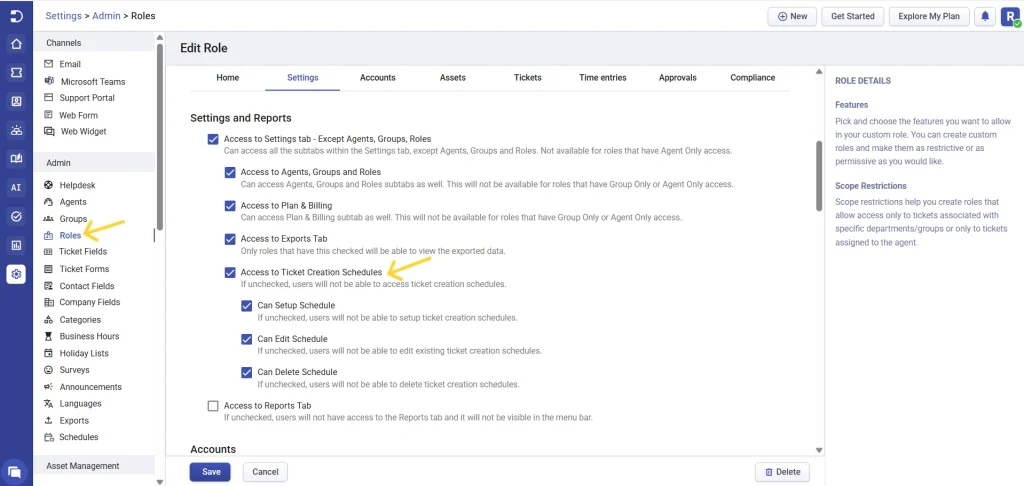Open the knowledge base book icon
The width and height of the screenshot is (1024, 486).
pos(16,159)
